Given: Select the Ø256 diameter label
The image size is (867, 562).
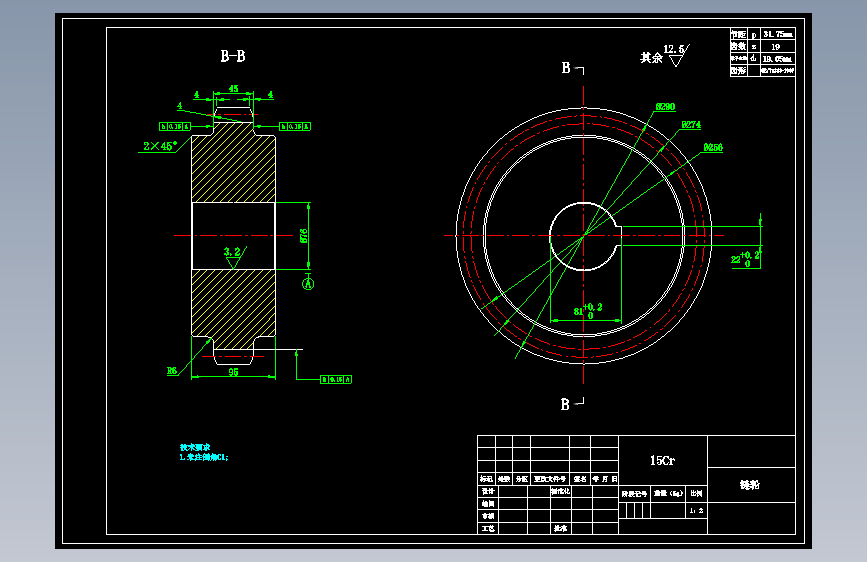Looking at the screenshot, I should pyautogui.click(x=713, y=148).
